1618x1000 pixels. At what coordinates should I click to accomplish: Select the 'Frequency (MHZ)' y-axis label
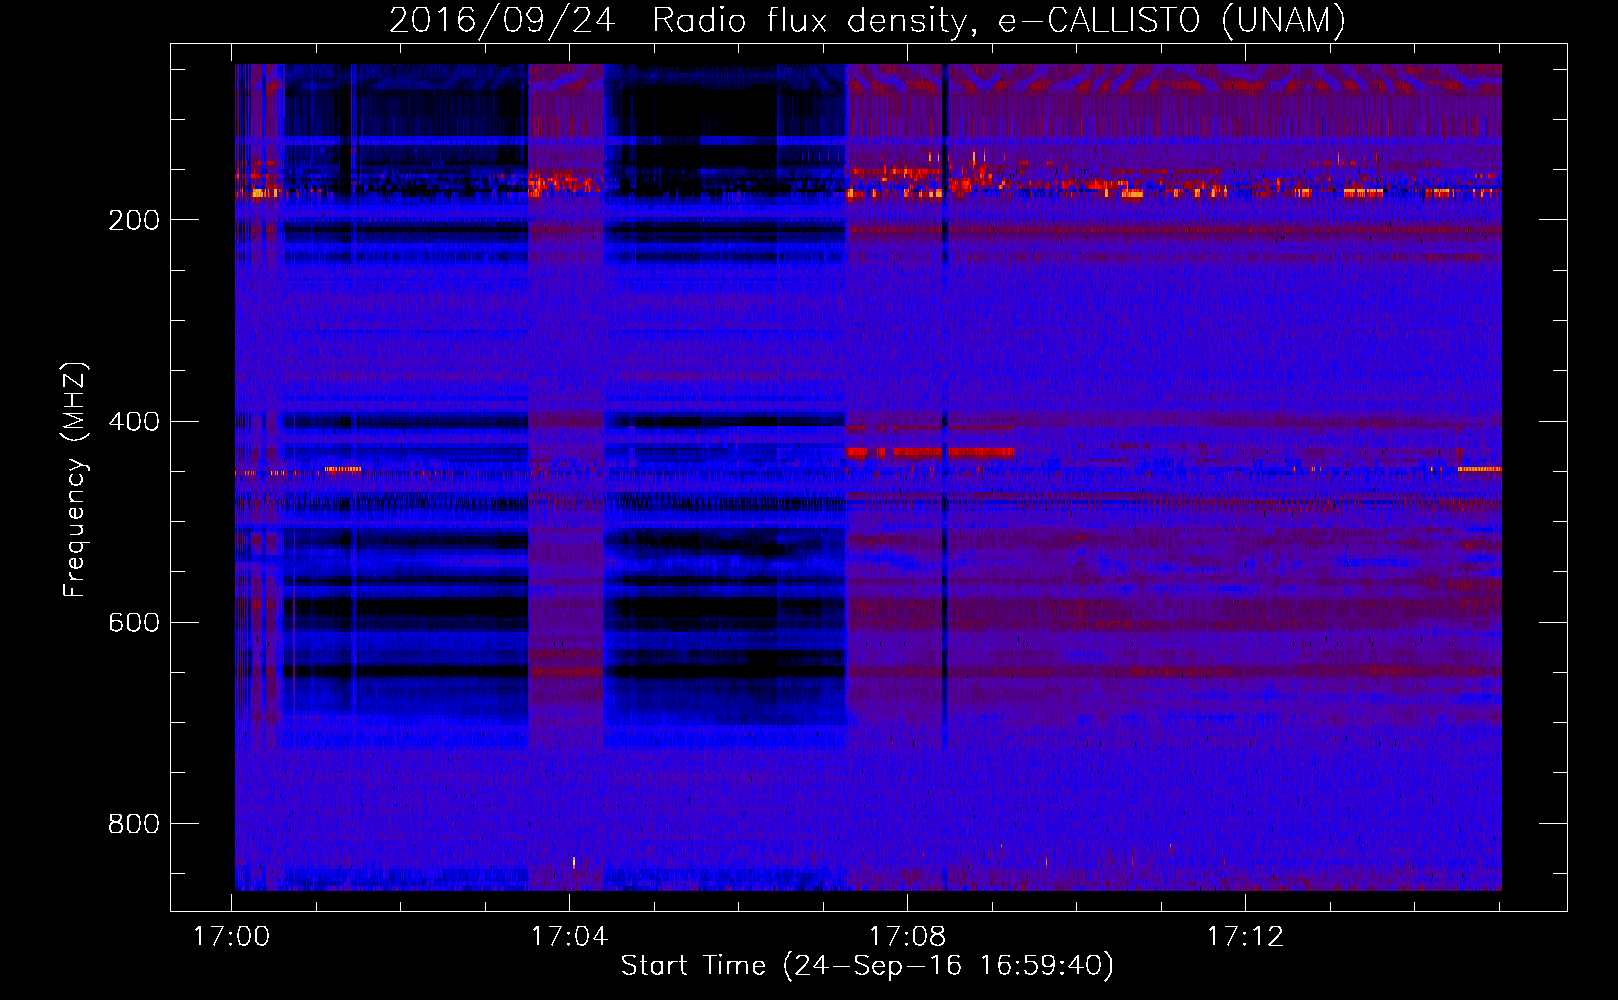pyautogui.click(x=75, y=480)
